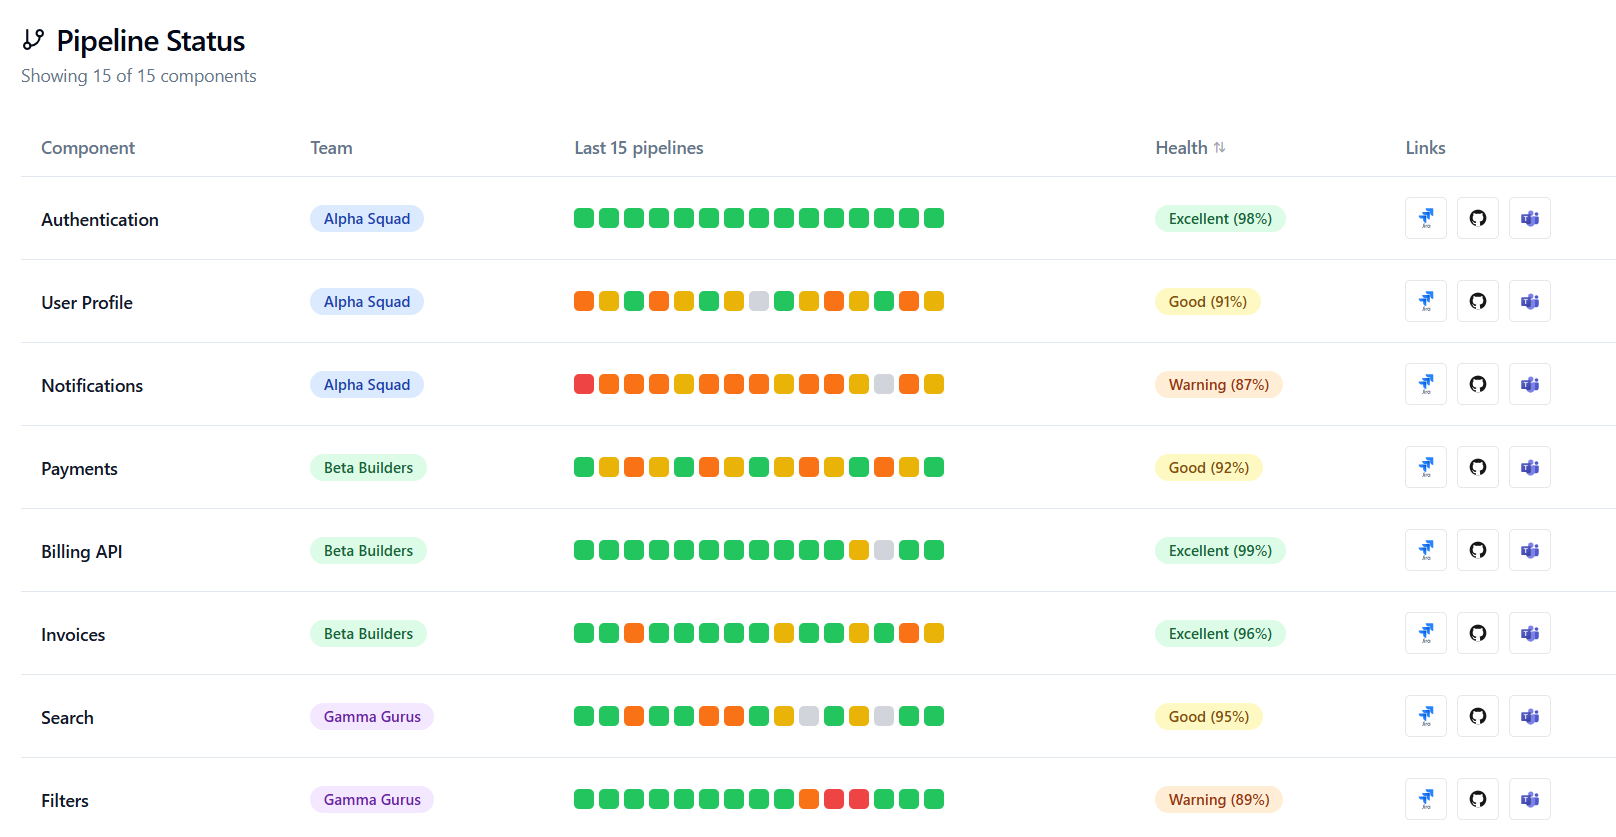Open GitHub repo for Billing API

point(1478,550)
